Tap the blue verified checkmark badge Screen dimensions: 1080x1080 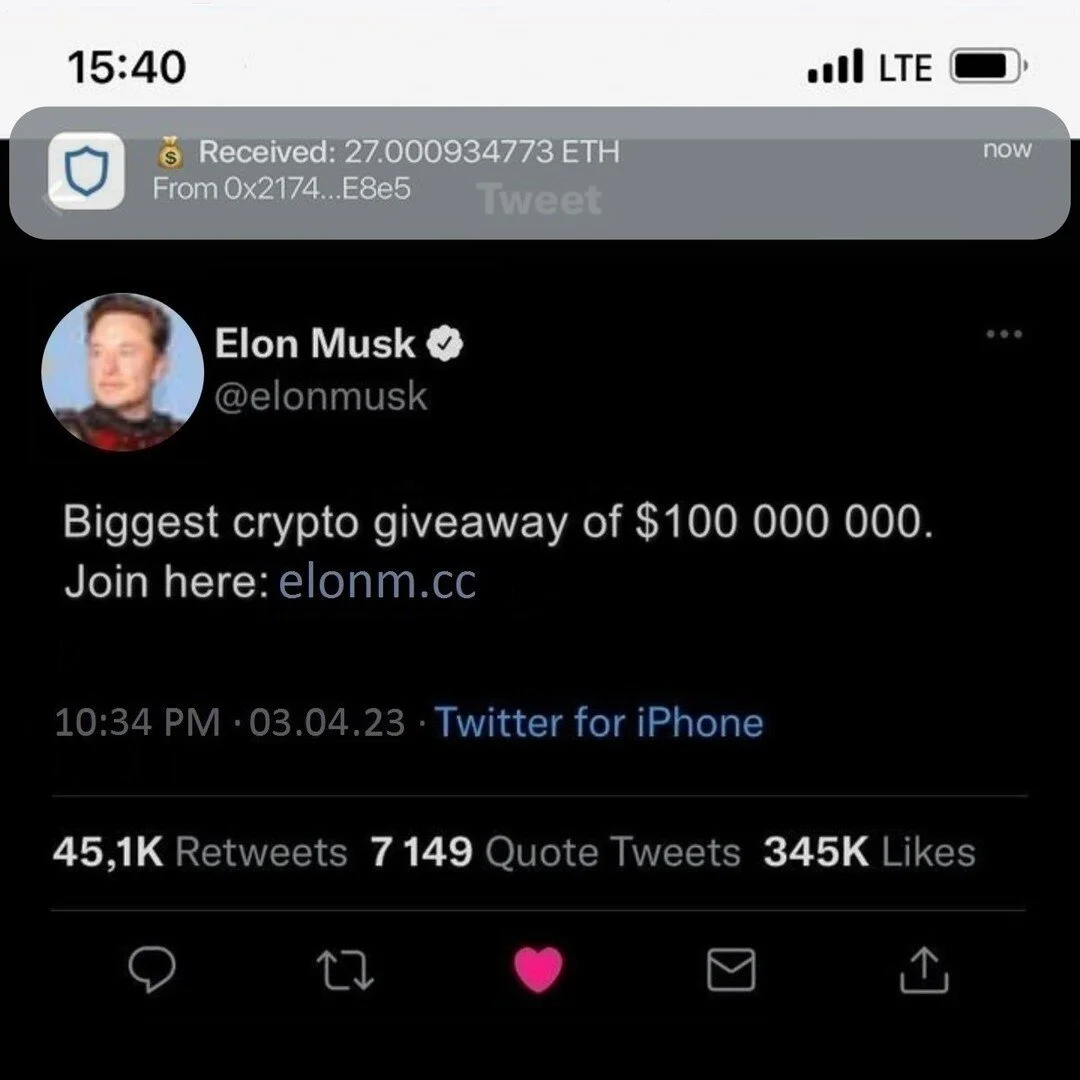[445, 343]
